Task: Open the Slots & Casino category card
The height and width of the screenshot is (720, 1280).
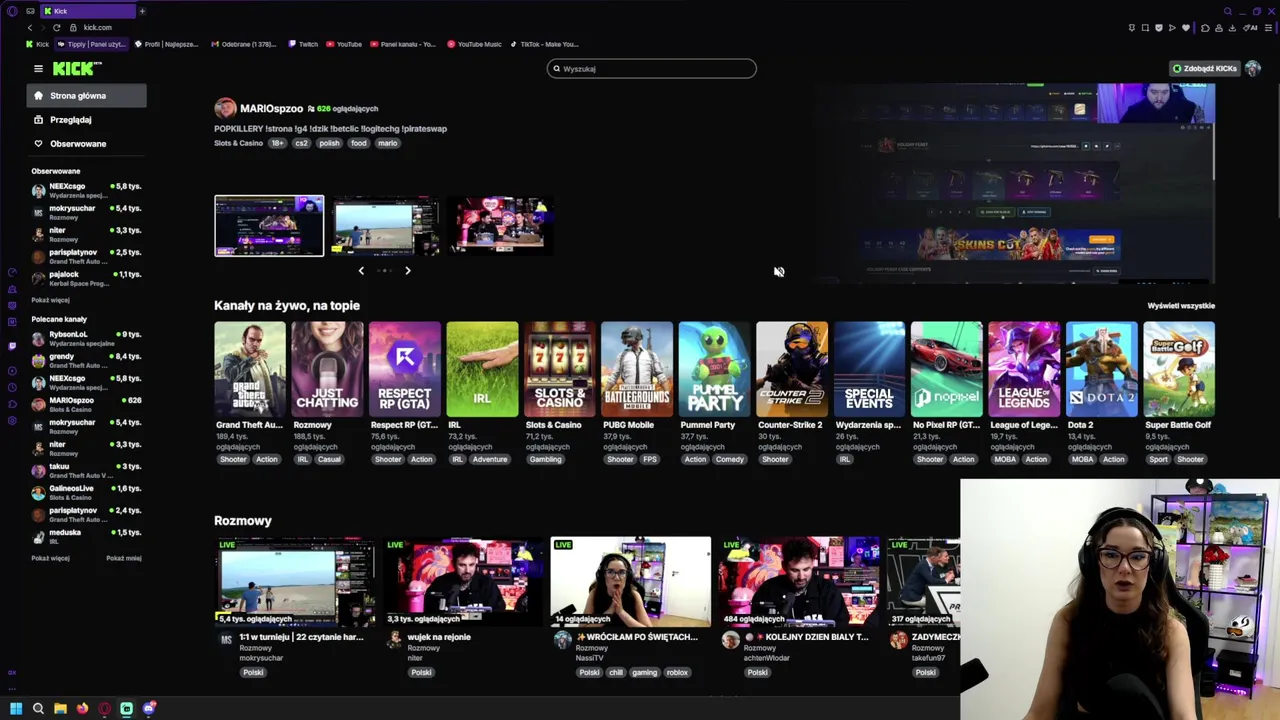Action: point(560,368)
